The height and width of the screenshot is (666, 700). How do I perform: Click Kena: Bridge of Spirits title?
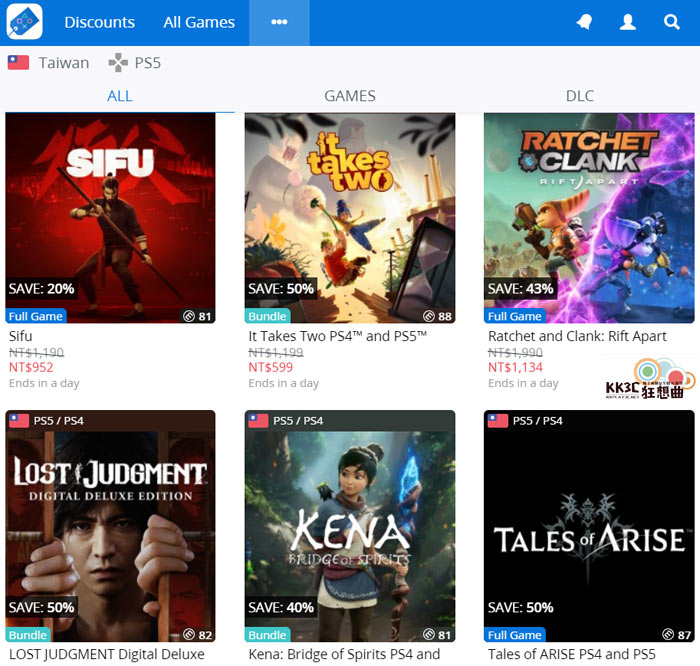[x=344, y=654]
